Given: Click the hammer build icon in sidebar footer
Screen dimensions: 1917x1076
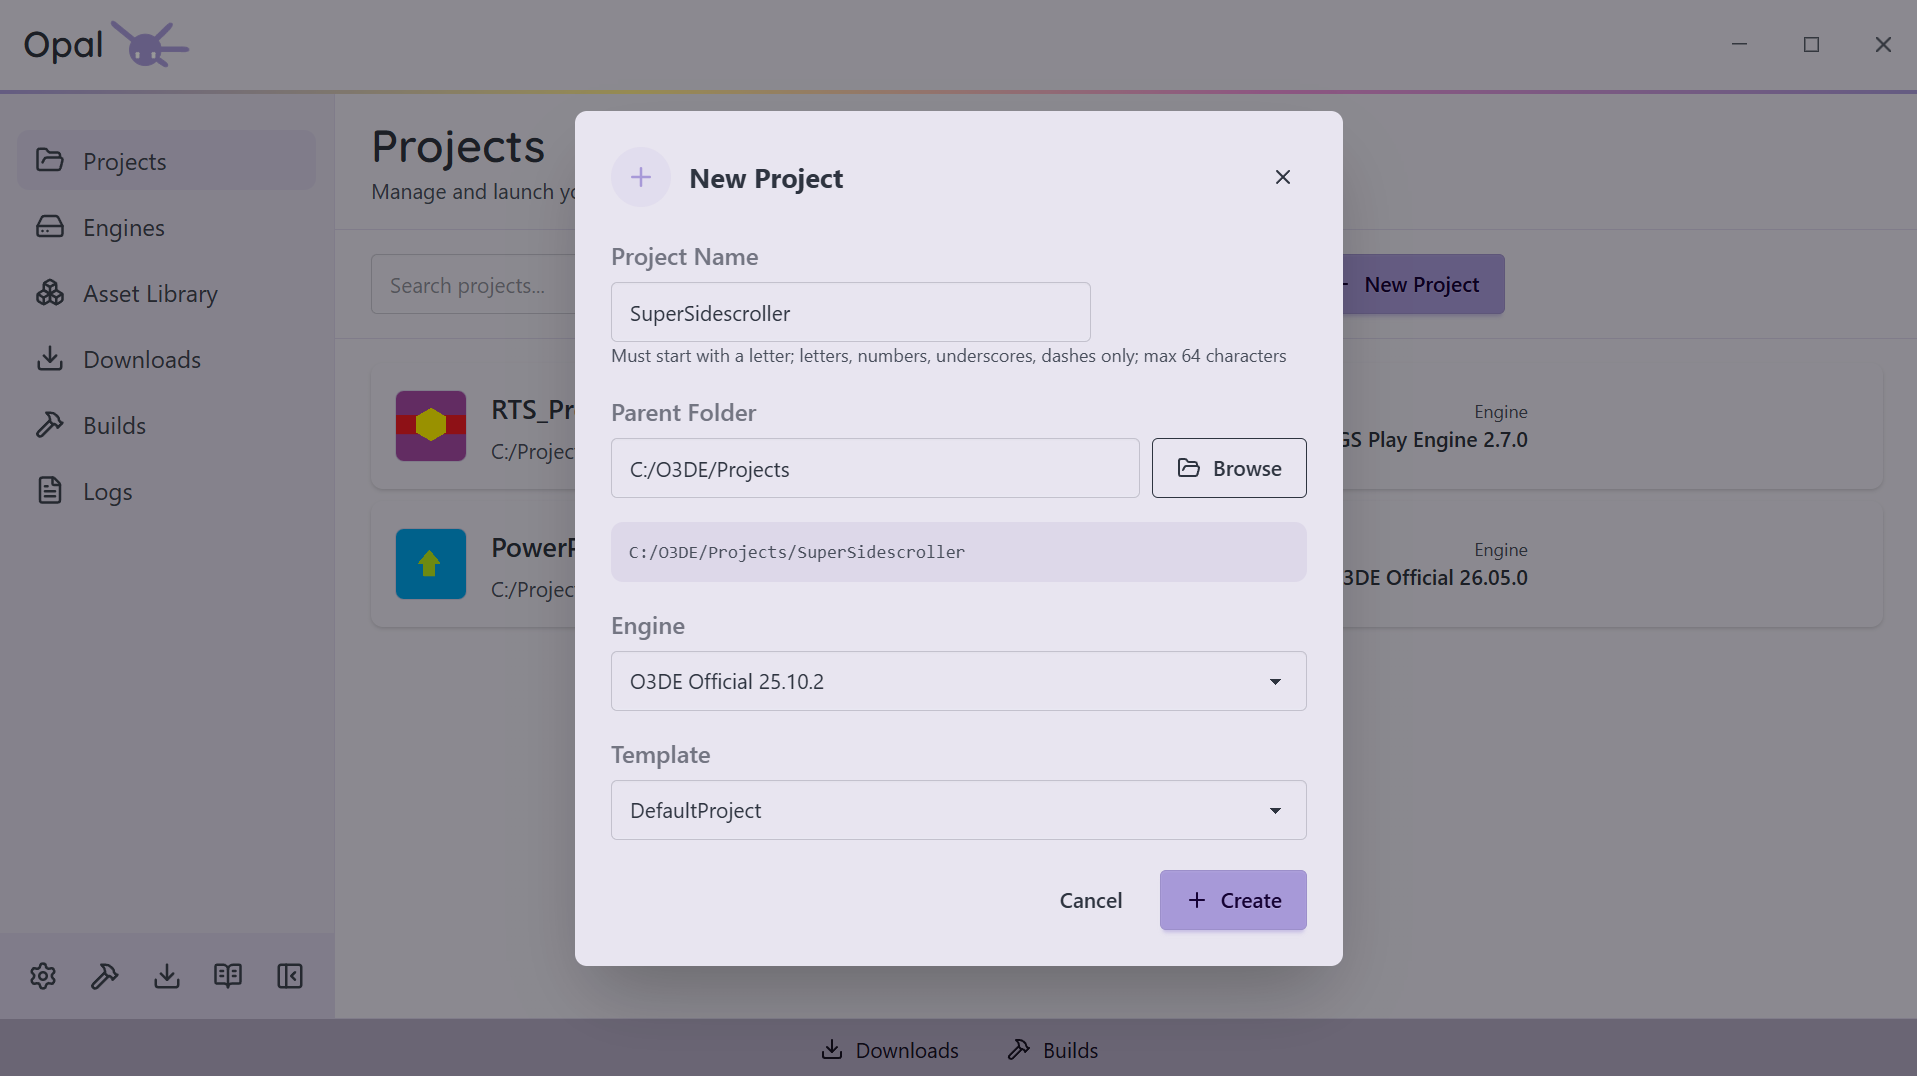Looking at the screenshot, I should (105, 976).
